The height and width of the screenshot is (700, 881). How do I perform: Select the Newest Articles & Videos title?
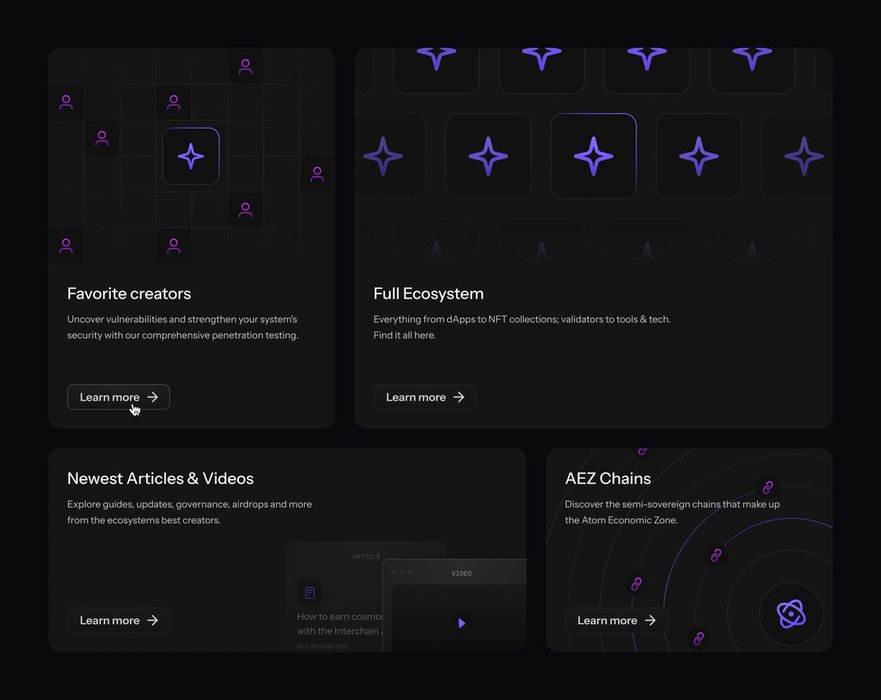point(160,478)
